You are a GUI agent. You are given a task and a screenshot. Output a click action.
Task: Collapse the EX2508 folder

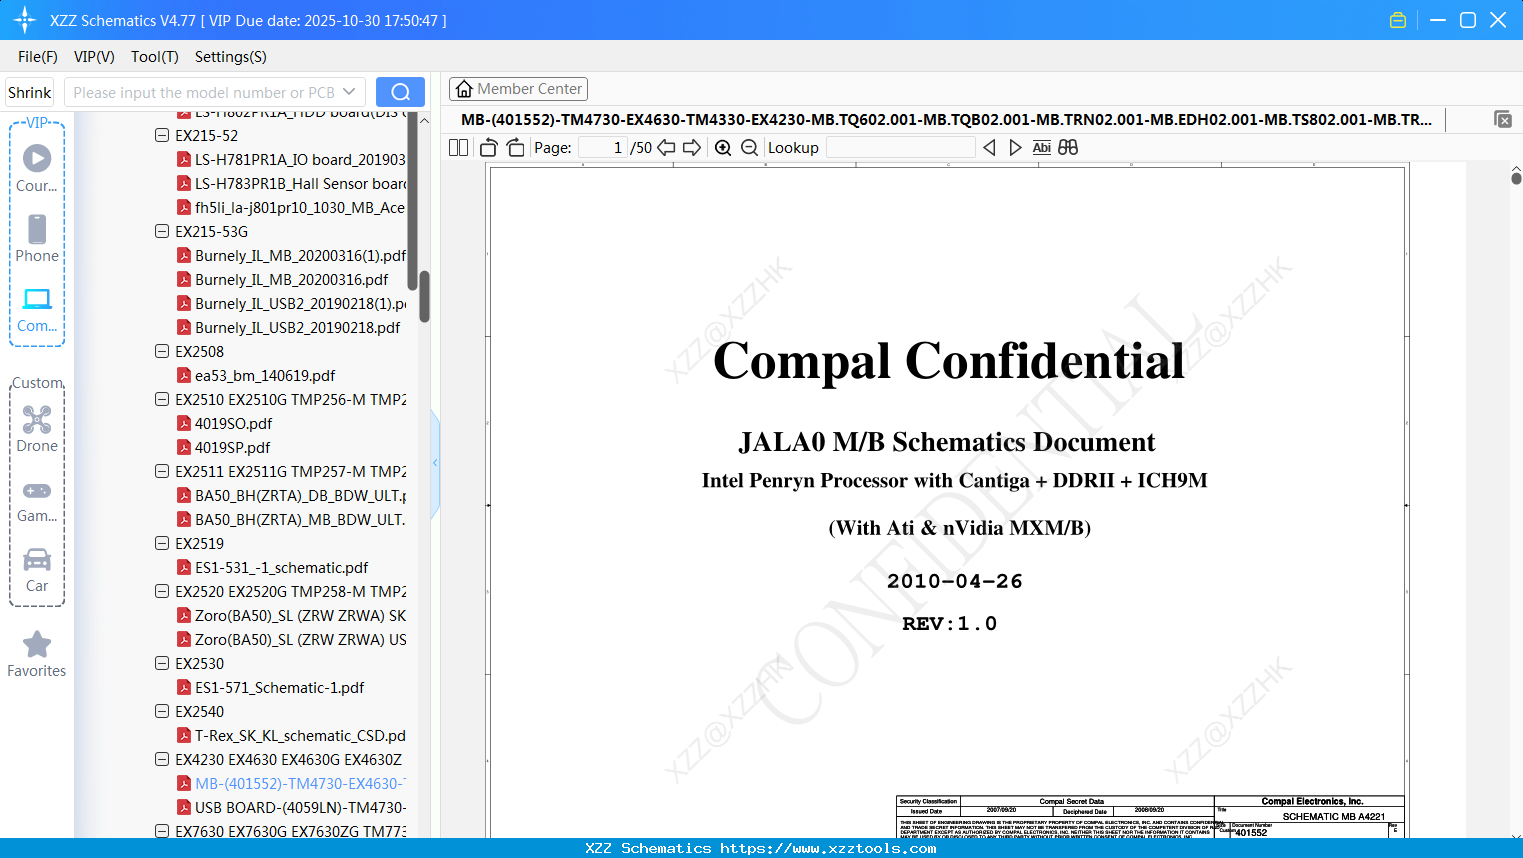(x=162, y=351)
